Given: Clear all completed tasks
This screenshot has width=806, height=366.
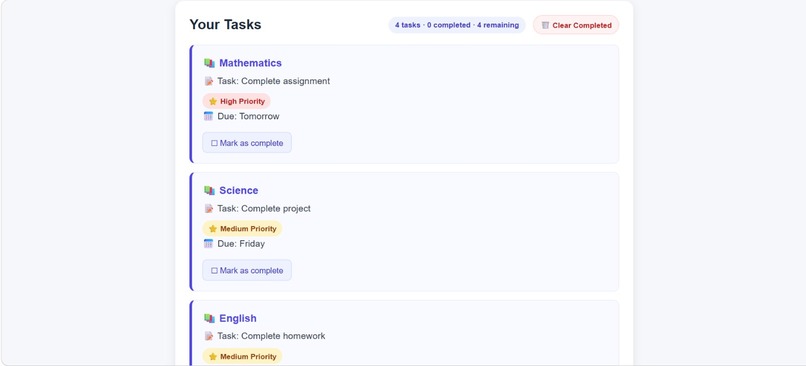Looking at the screenshot, I should tap(576, 25).
